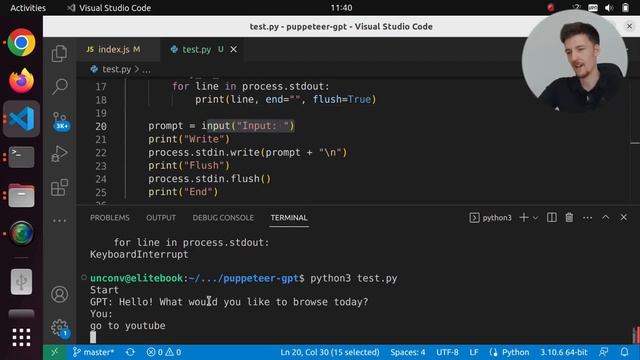Open Visual Studio Code app menu in top bar
The height and width of the screenshot is (360, 640).
[109, 8]
